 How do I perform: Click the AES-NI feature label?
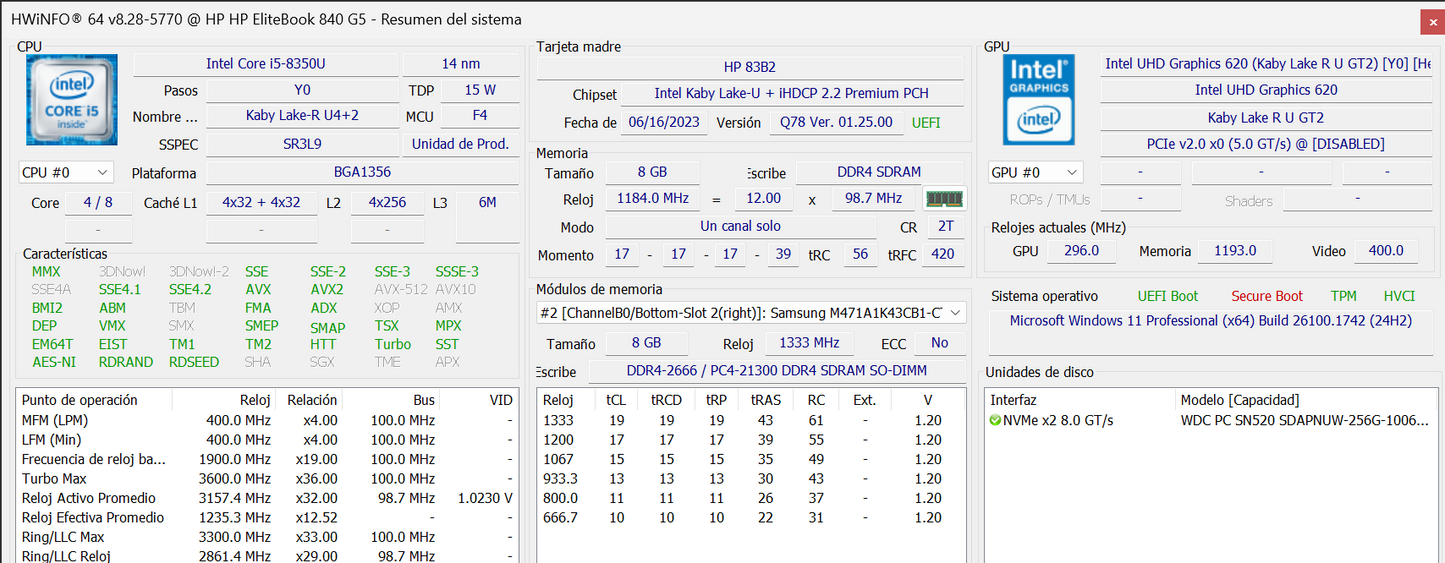53,362
